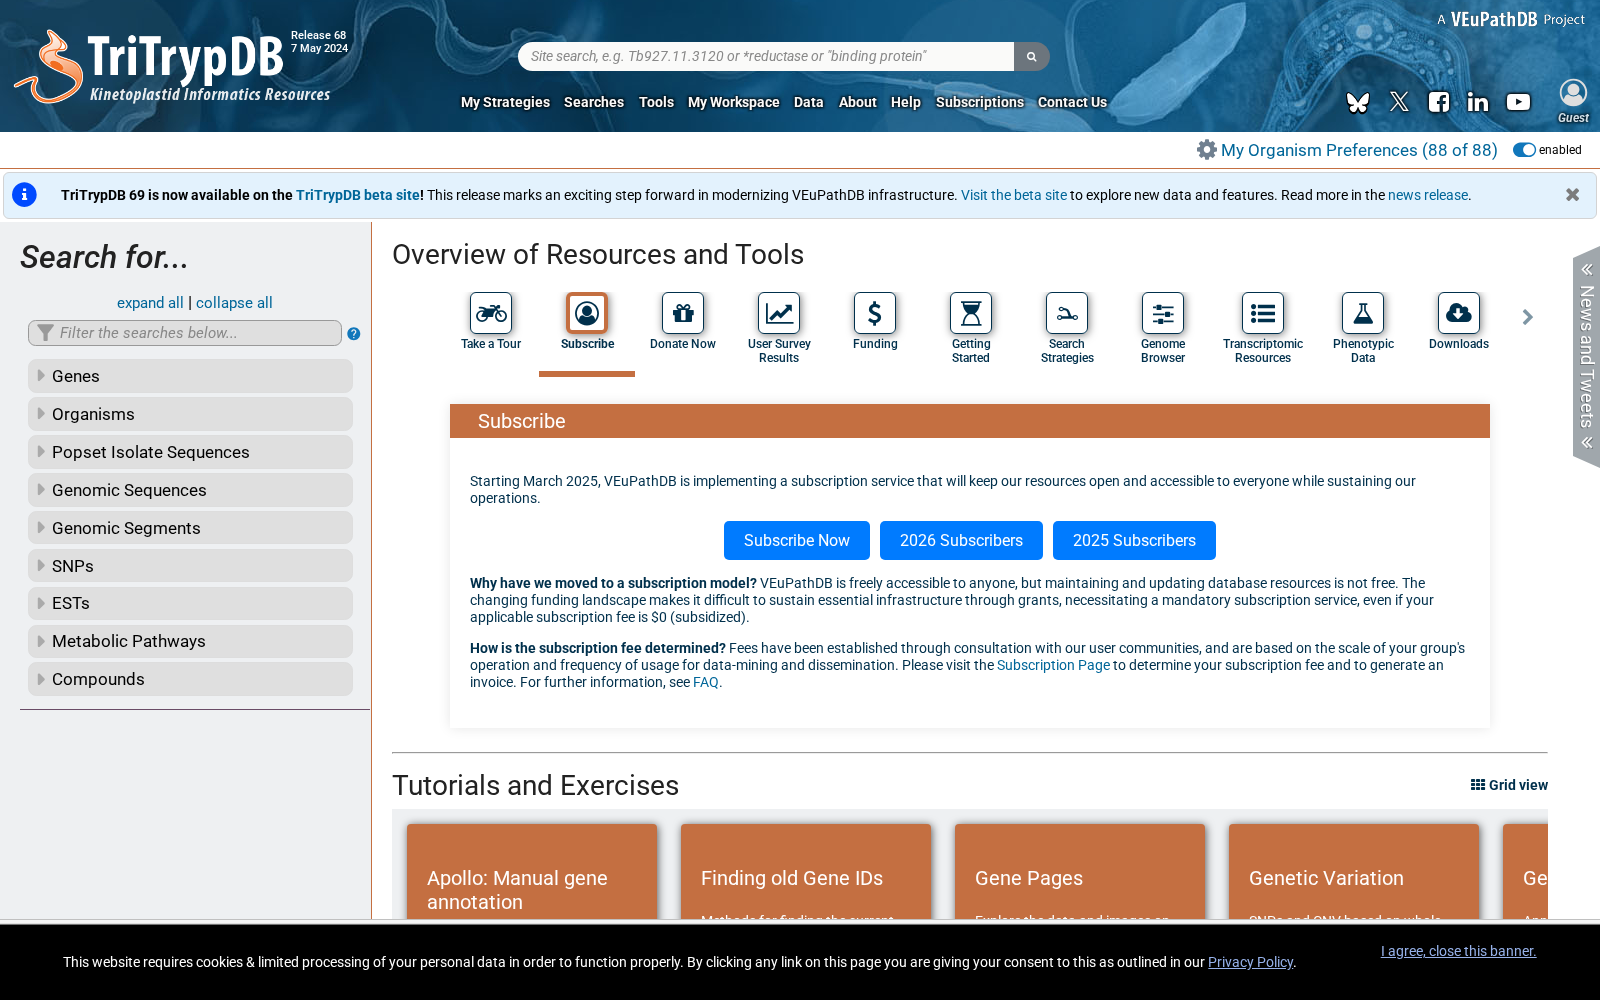Expand the Genes search category
1600x1000 pixels.
190,376
